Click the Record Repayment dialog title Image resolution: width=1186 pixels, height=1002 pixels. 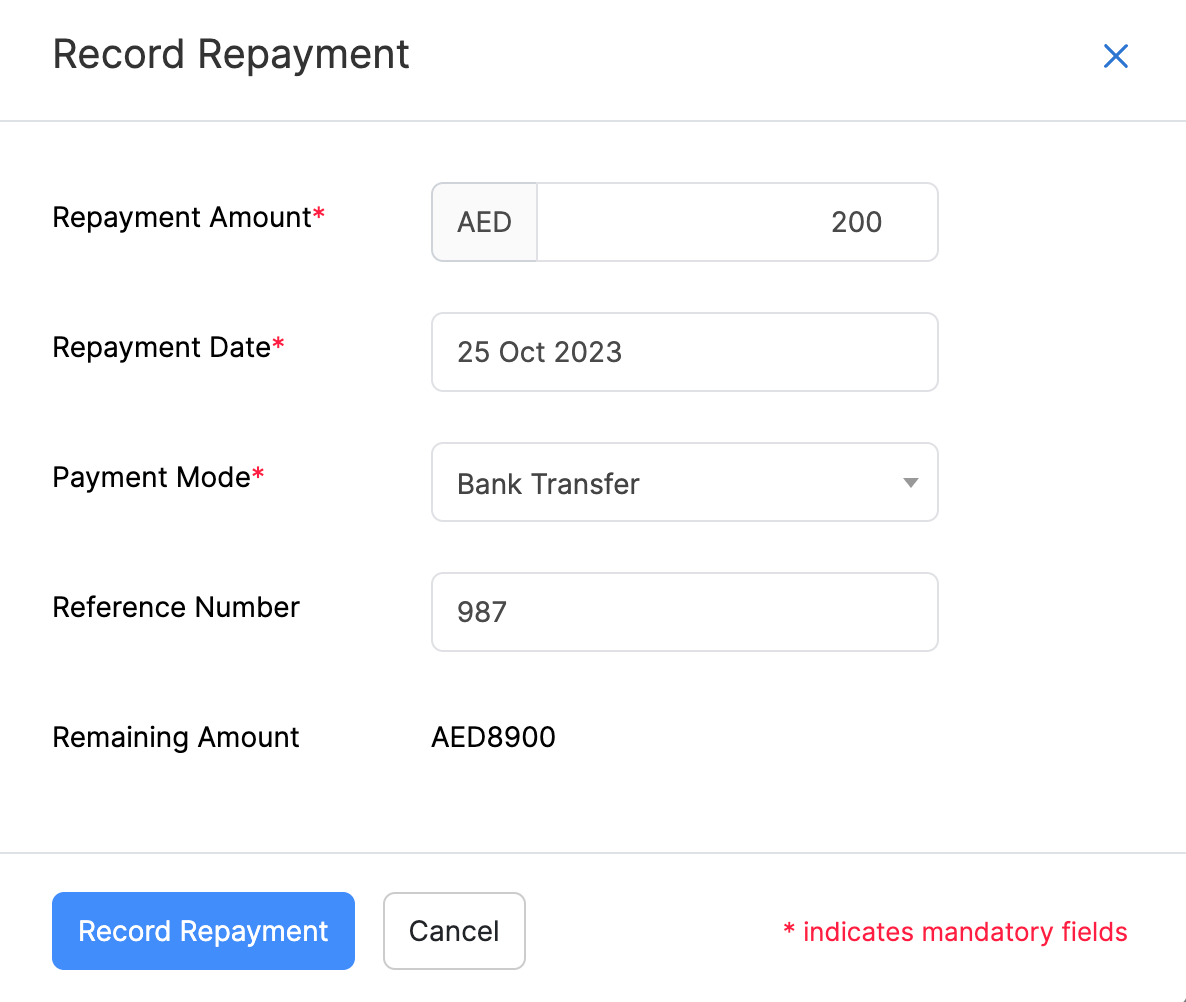pyautogui.click(x=231, y=54)
